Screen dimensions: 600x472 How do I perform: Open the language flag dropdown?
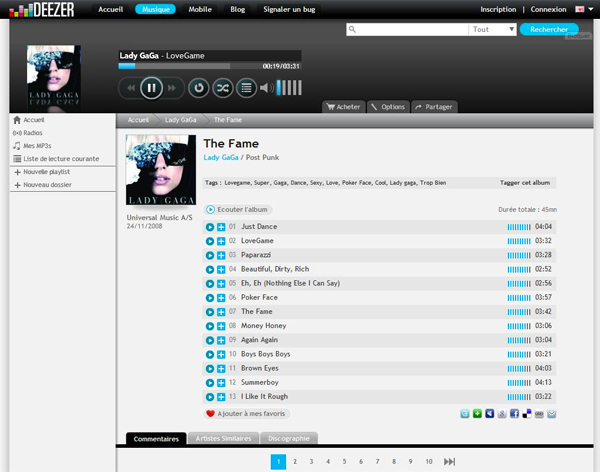(x=584, y=9)
